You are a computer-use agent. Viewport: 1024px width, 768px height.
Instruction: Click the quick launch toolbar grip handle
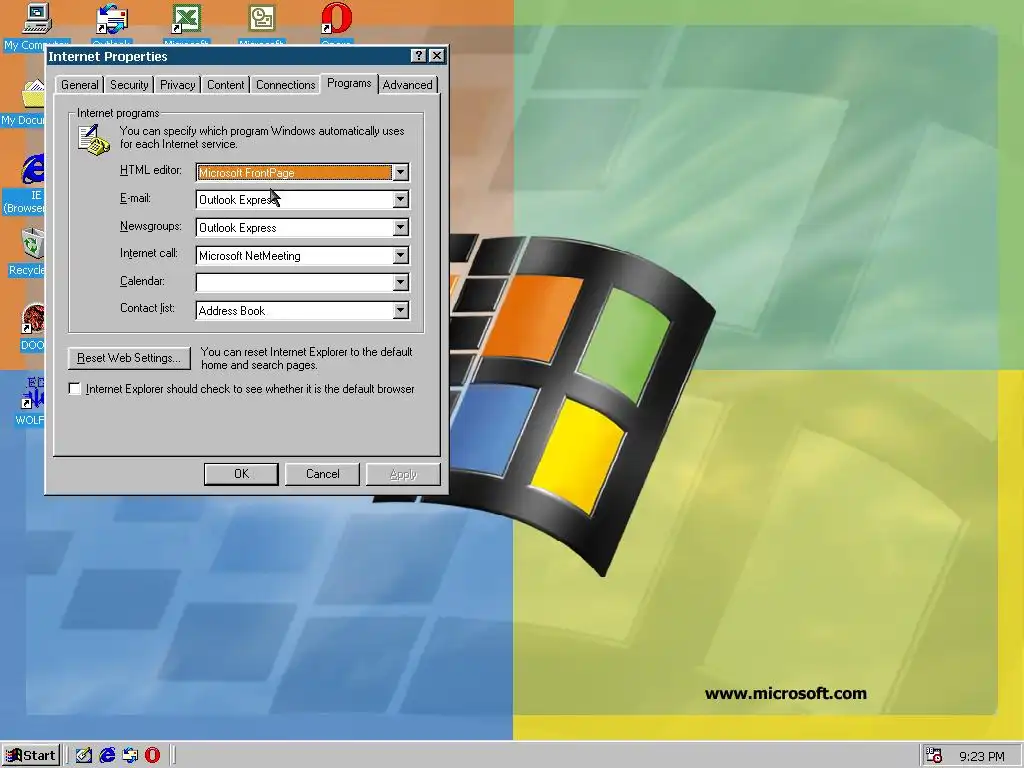point(67,756)
